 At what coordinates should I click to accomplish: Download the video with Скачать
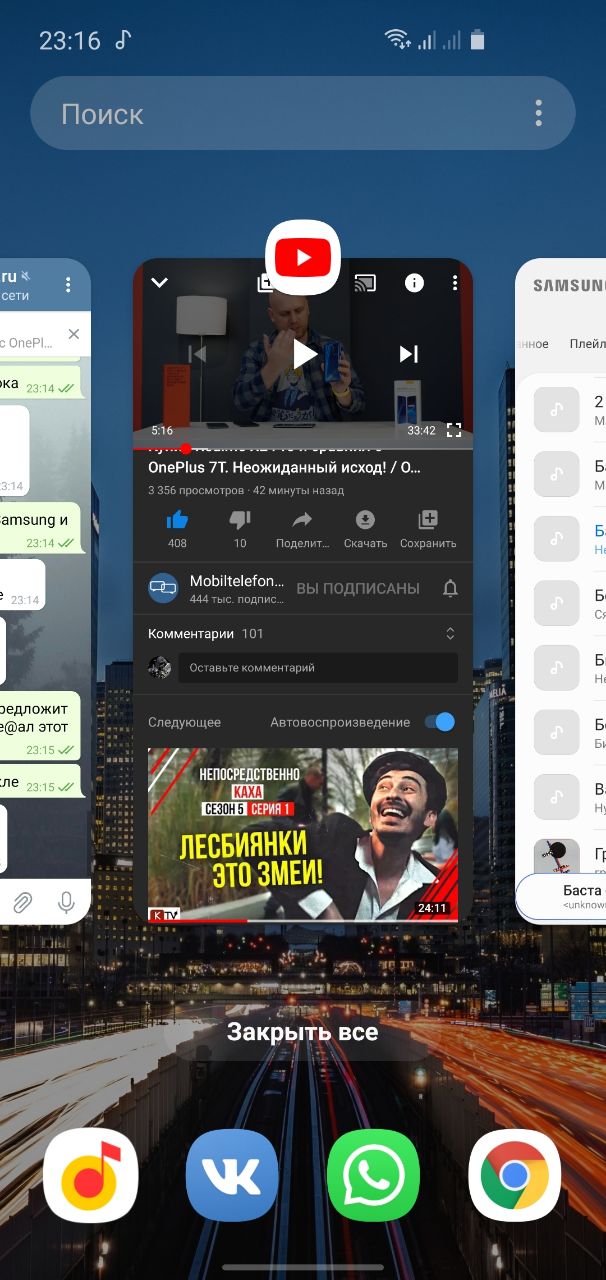click(x=365, y=528)
